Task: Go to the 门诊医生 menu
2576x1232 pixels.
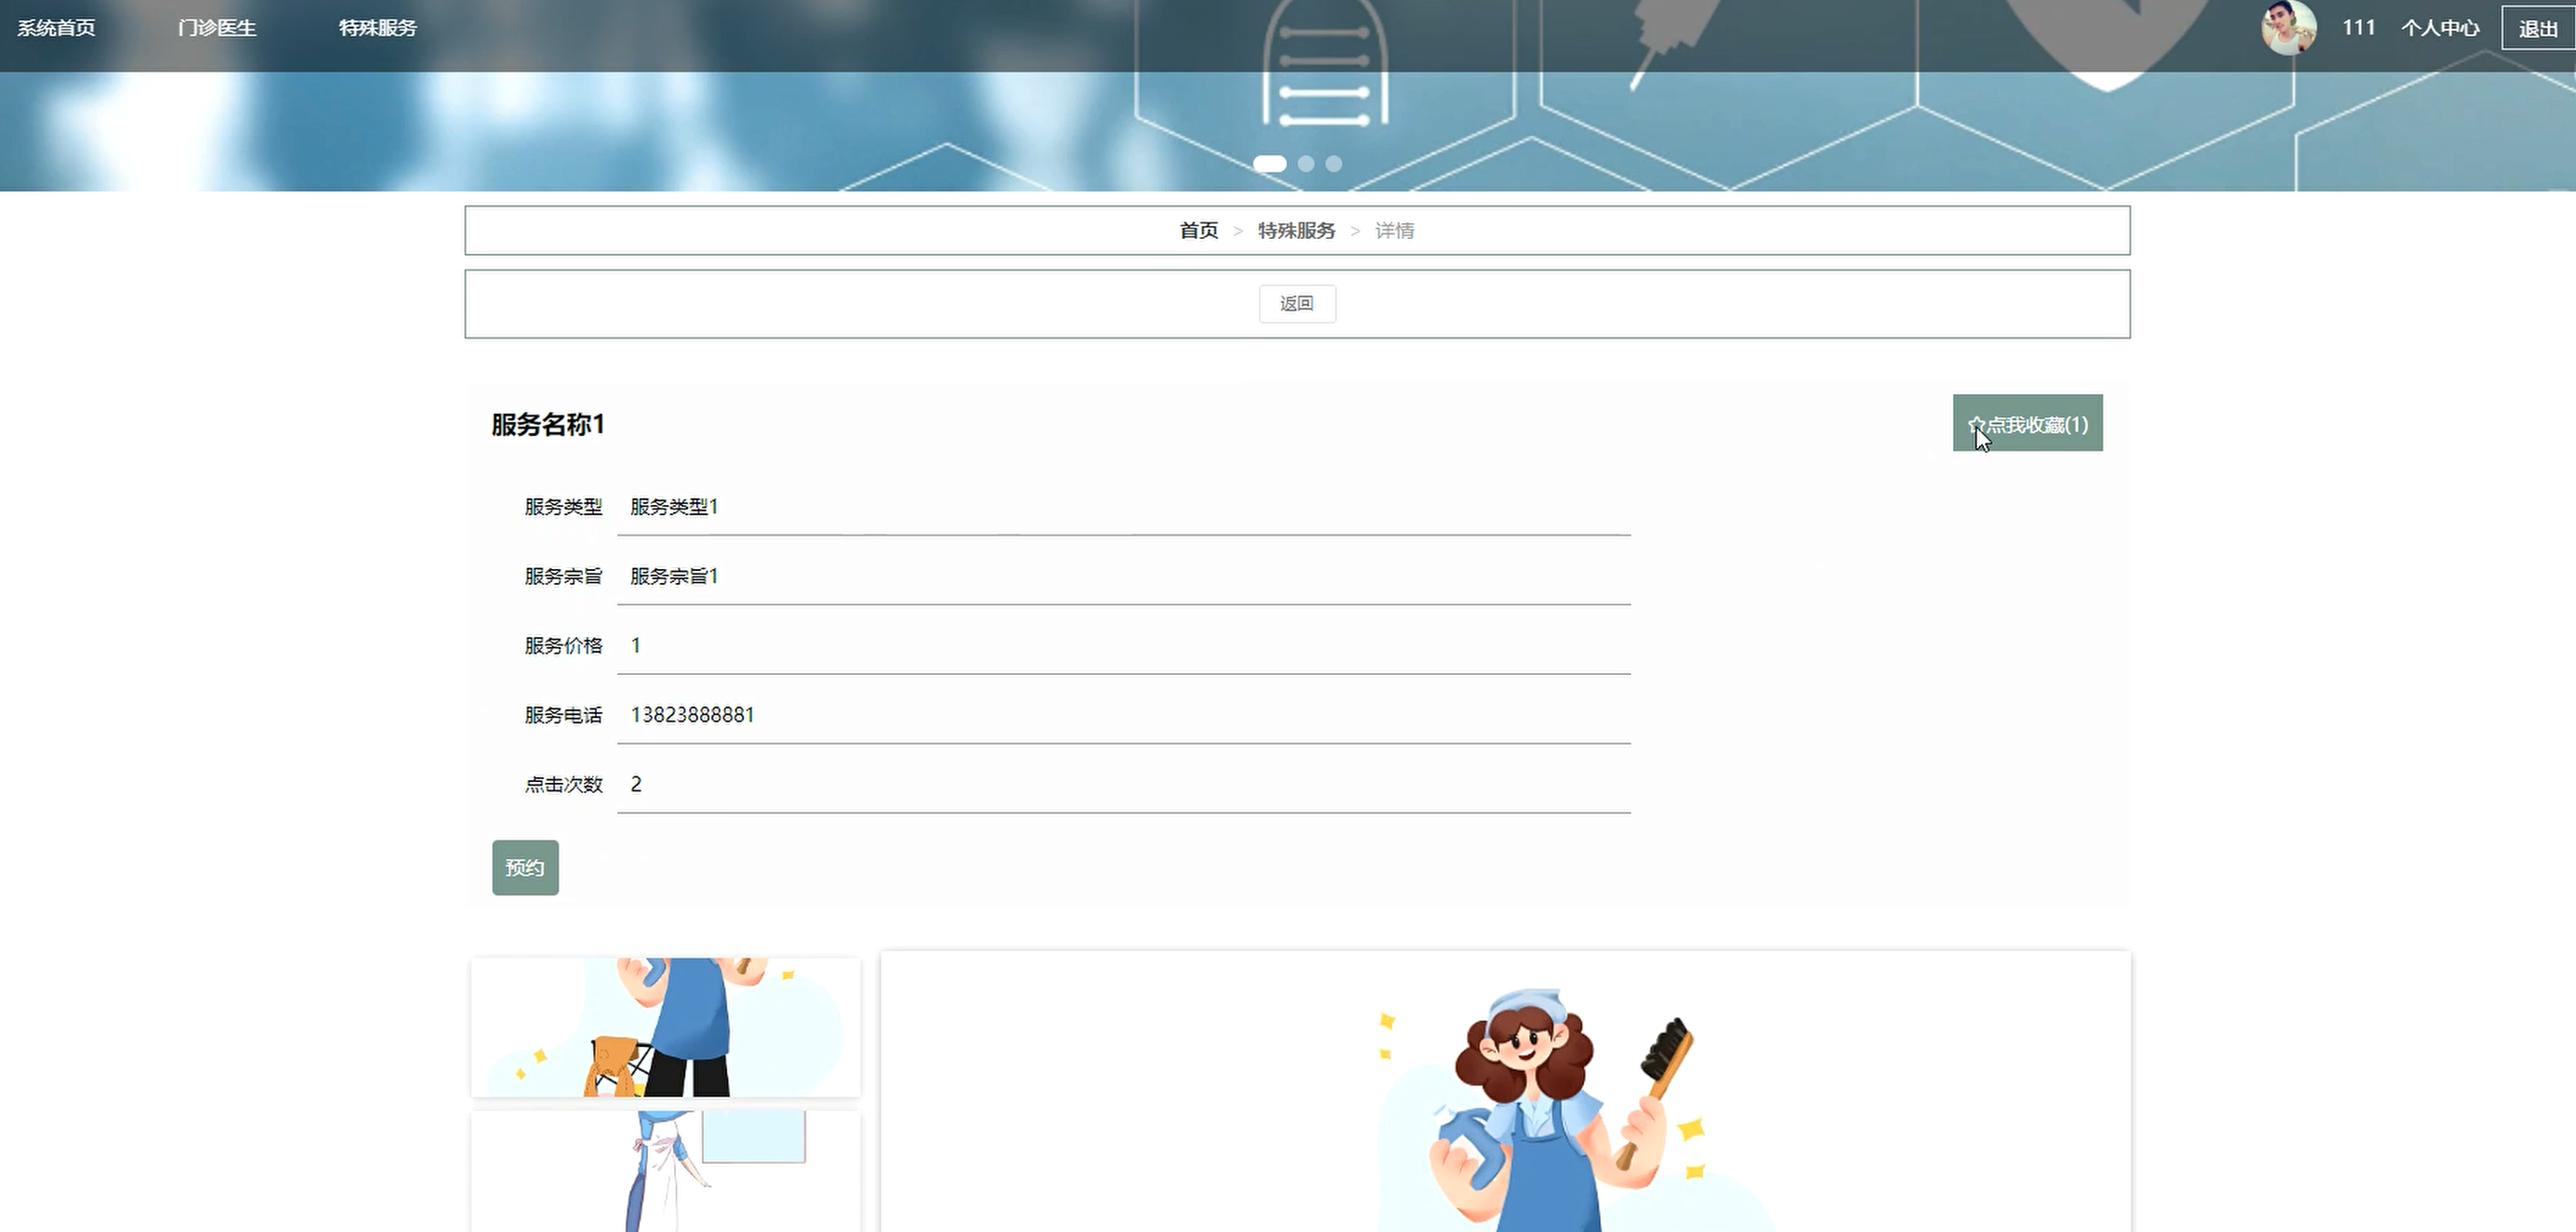Action: point(217,28)
